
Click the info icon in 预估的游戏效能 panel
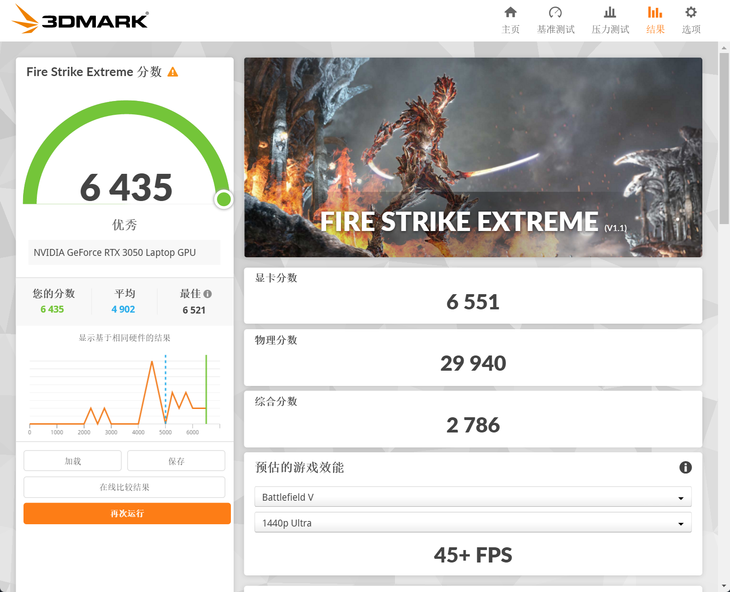[x=685, y=467]
